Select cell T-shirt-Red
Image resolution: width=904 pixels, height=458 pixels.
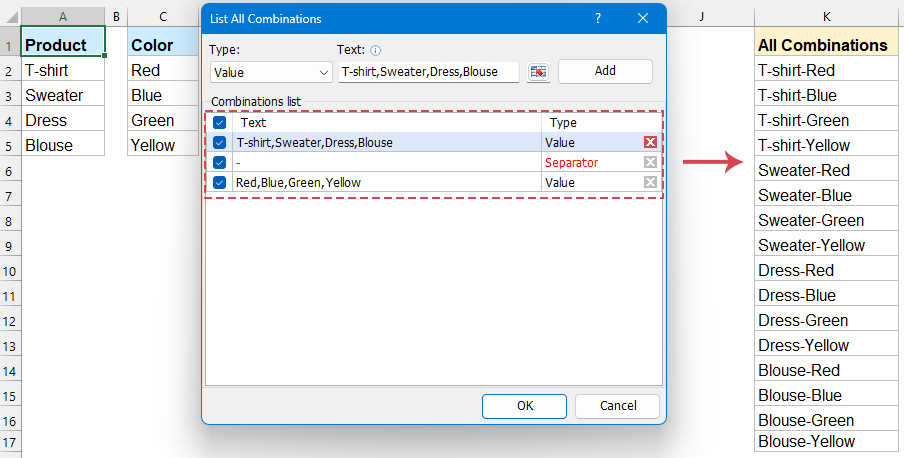pyautogui.click(x=826, y=70)
